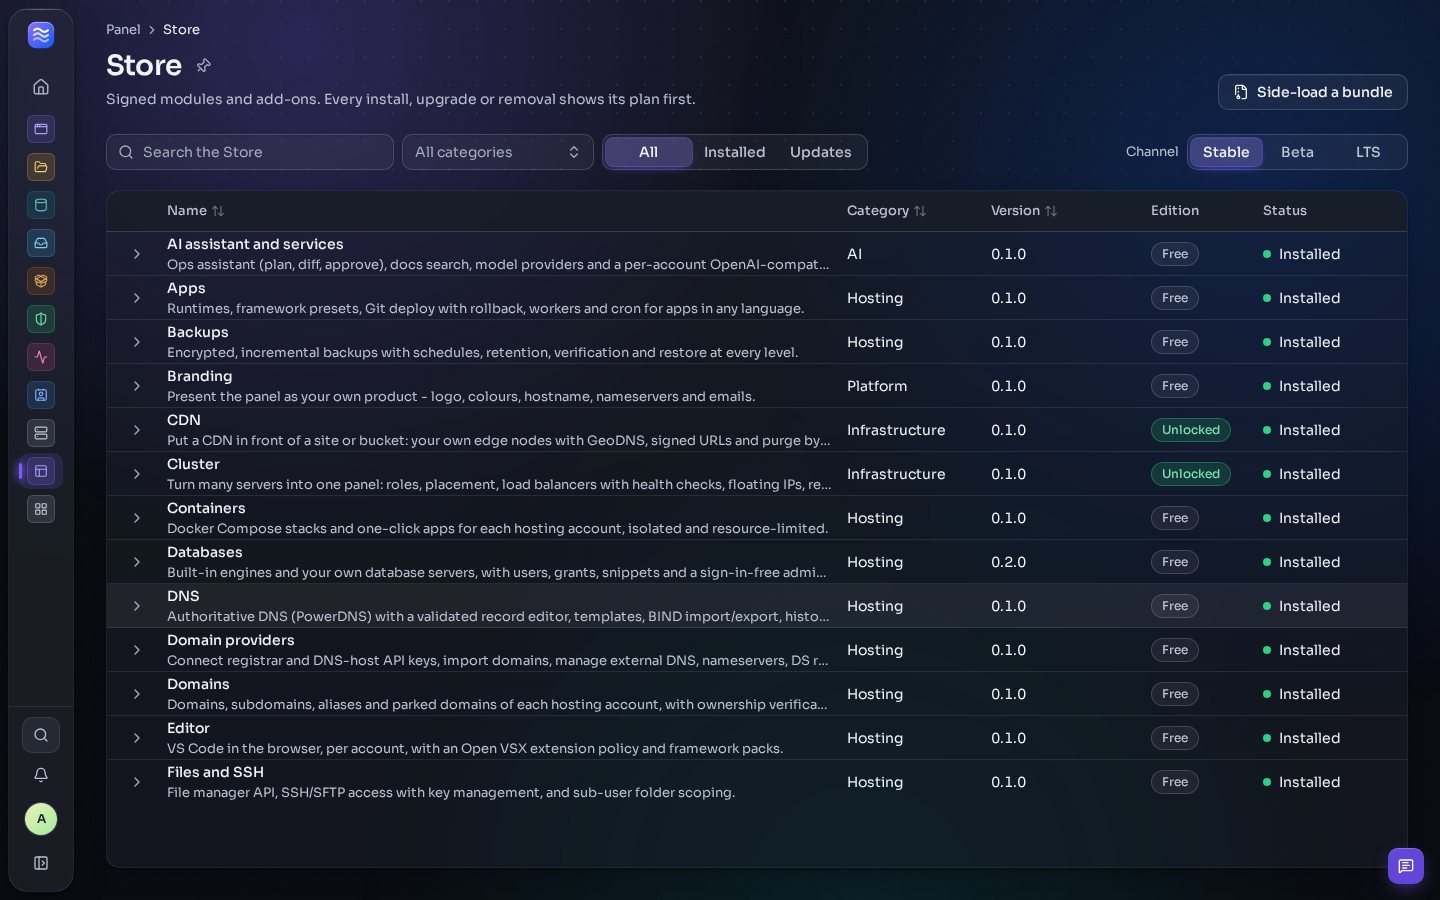Click the Search the Store field

250,152
